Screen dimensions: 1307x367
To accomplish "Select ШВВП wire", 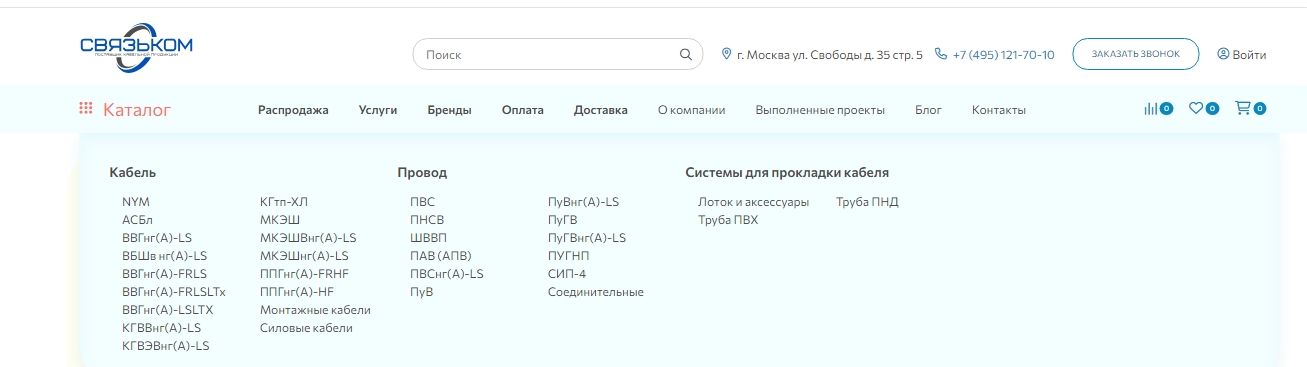I will click(429, 237).
